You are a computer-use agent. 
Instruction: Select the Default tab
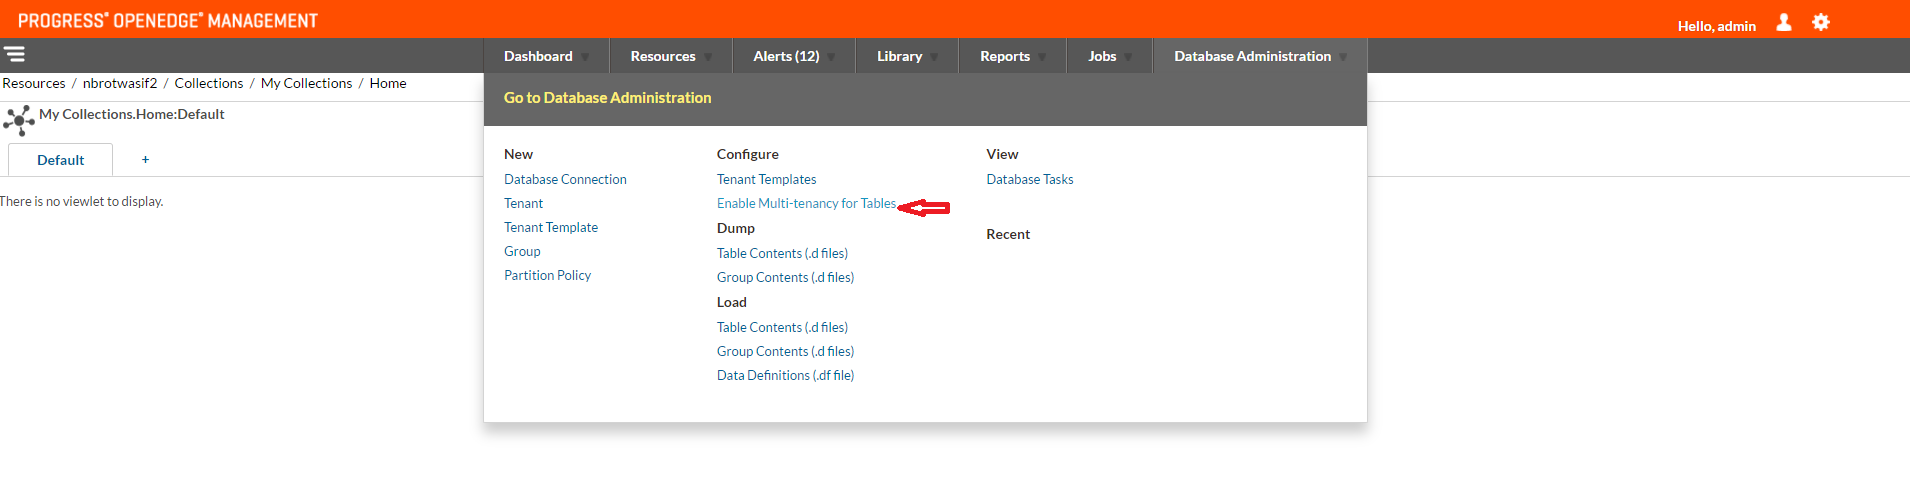[x=60, y=160]
